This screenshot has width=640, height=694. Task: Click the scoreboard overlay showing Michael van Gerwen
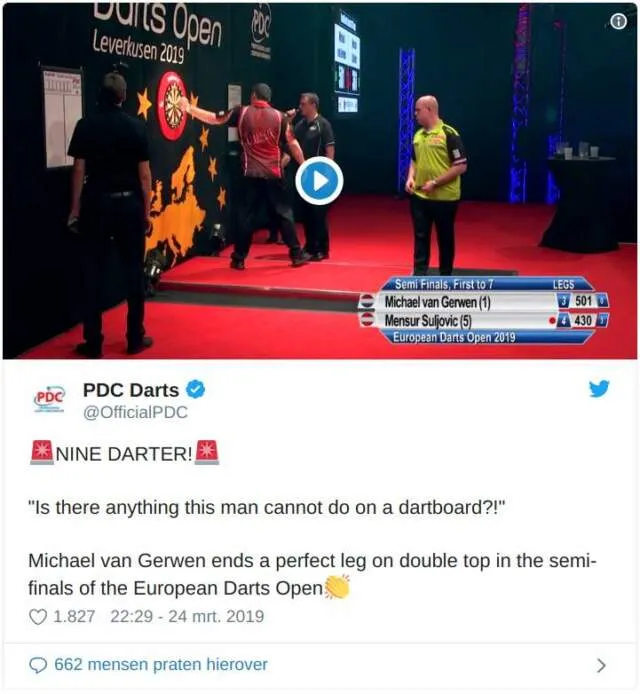(x=484, y=311)
